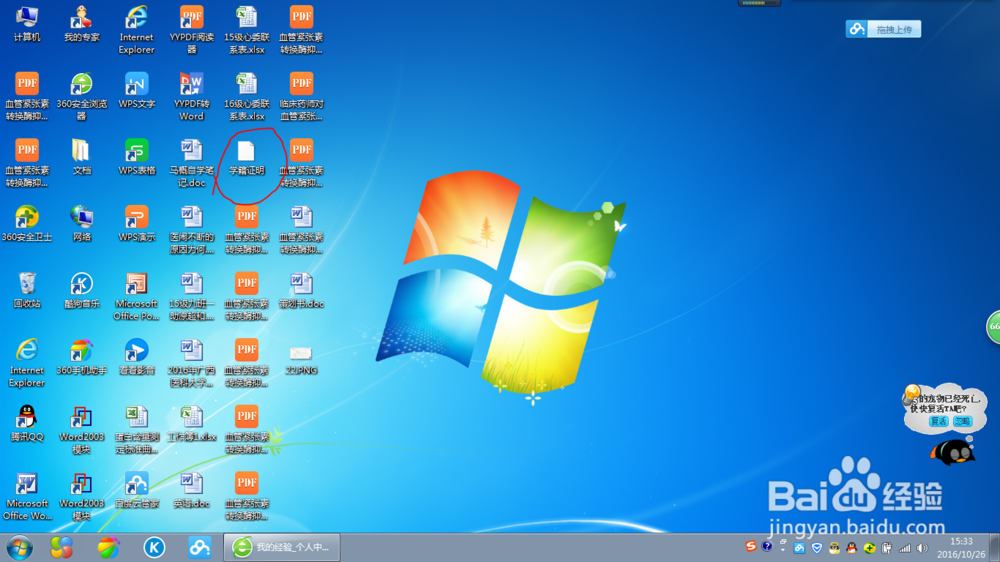This screenshot has height=562, width=1000.
Task: Select the 2016年广西医科大学 Word document
Action: [191, 363]
